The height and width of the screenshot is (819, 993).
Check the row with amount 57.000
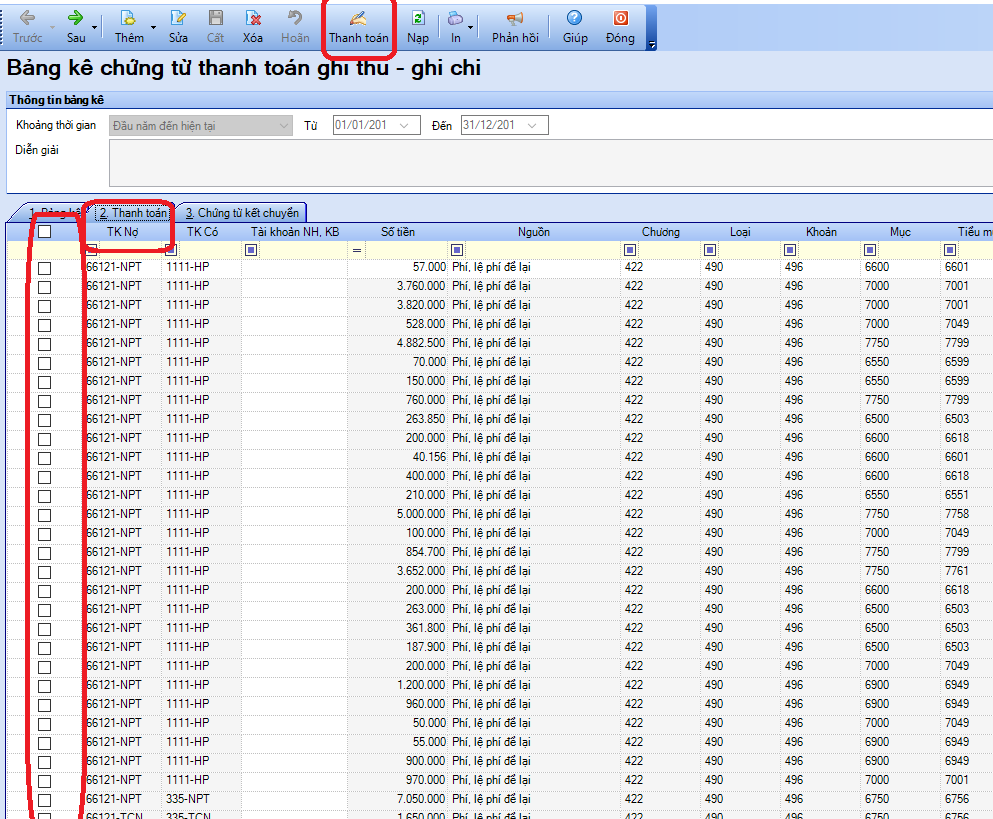click(x=44, y=269)
